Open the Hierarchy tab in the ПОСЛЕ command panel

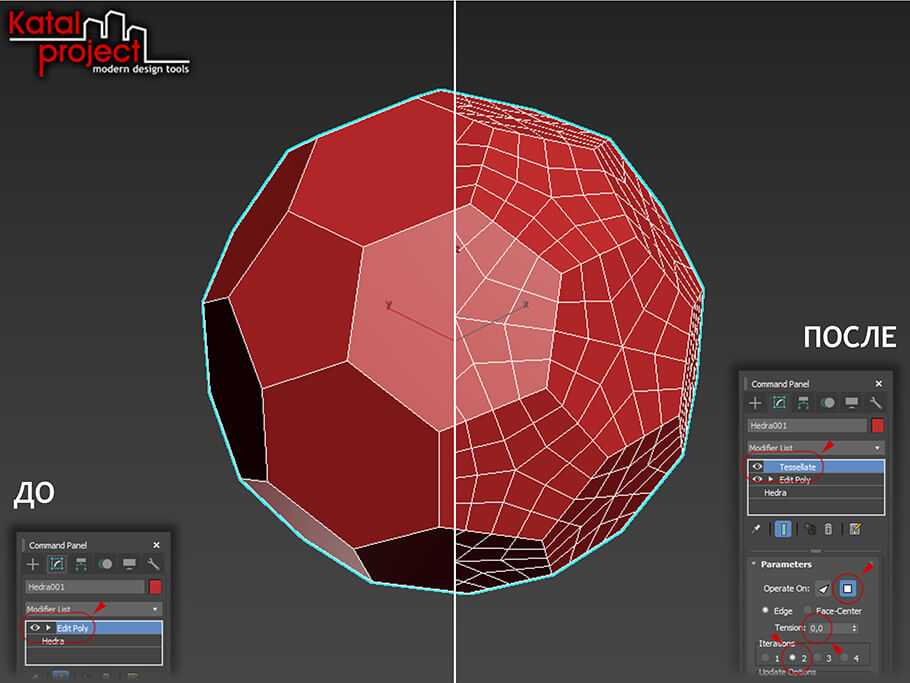[x=804, y=403]
